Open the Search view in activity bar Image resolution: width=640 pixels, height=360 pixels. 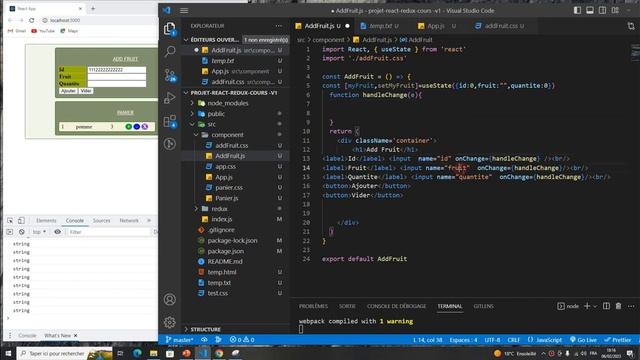point(170,51)
